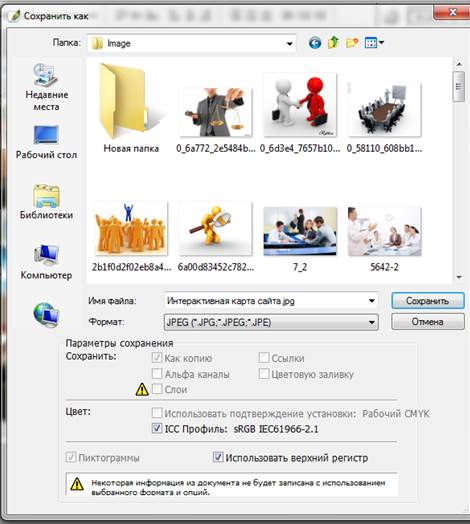Image resolution: width=470 pixels, height=524 pixels.
Task: Expand the Имя файла dropdown arrow
Action: [x=371, y=301]
